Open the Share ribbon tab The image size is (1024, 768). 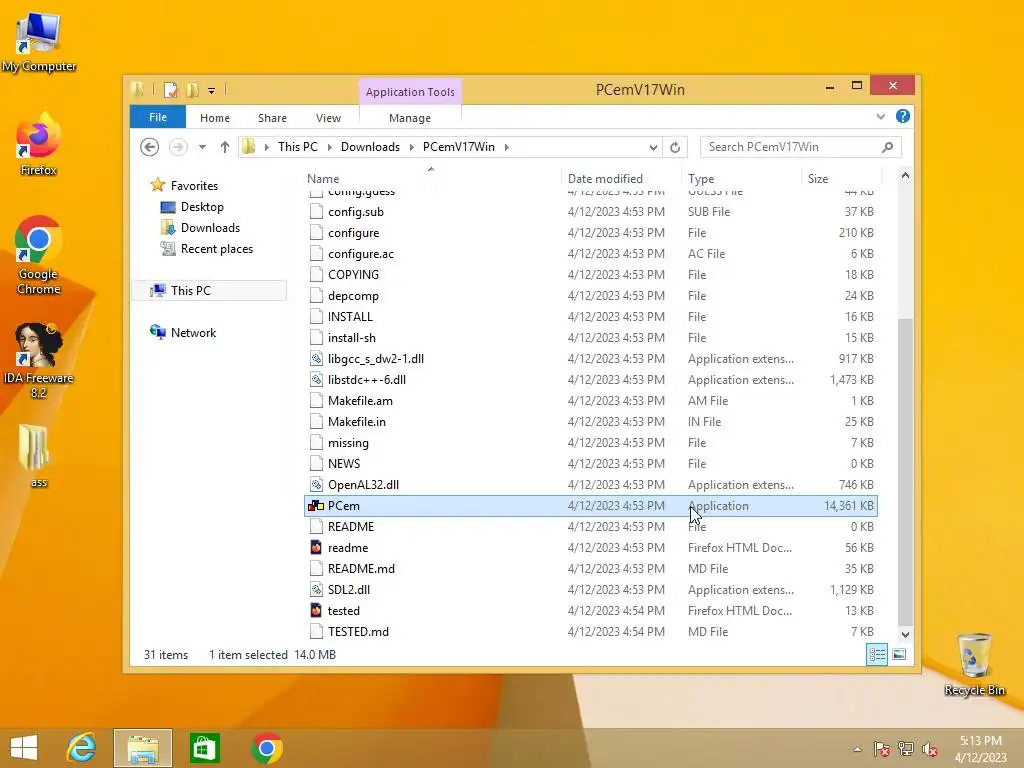pyautogui.click(x=272, y=118)
